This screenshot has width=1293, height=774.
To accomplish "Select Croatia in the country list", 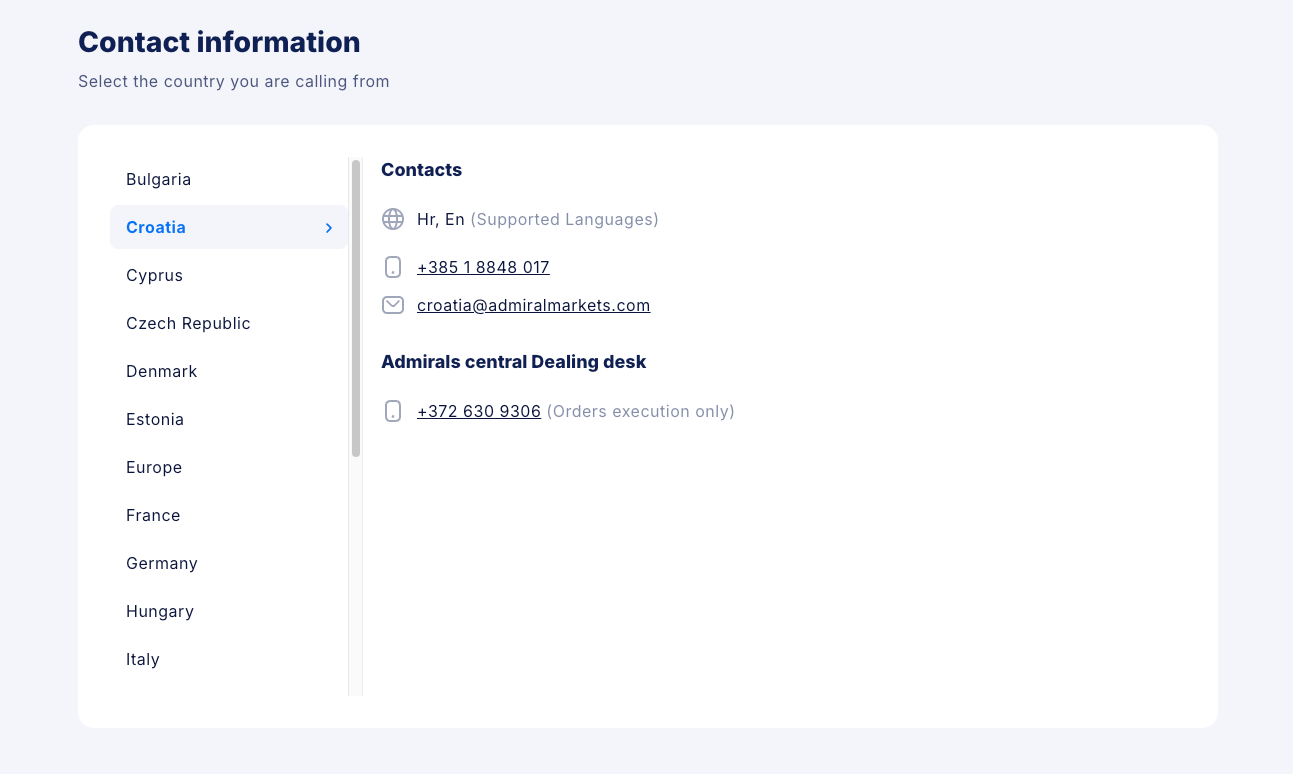I will 156,227.
